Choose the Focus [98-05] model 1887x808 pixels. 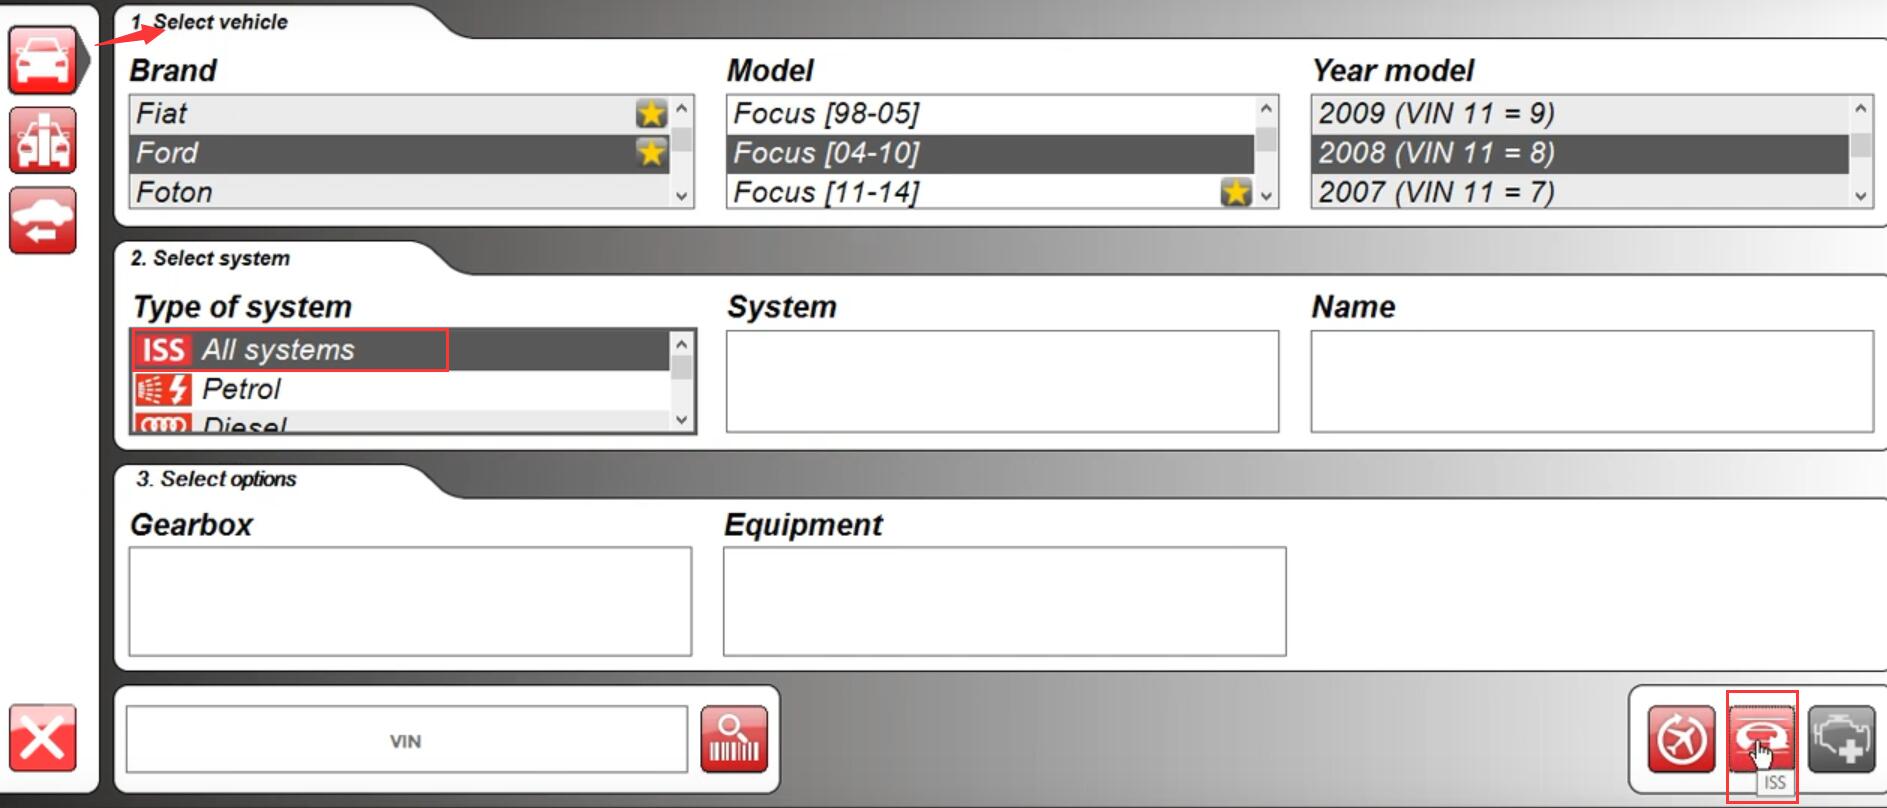click(991, 114)
